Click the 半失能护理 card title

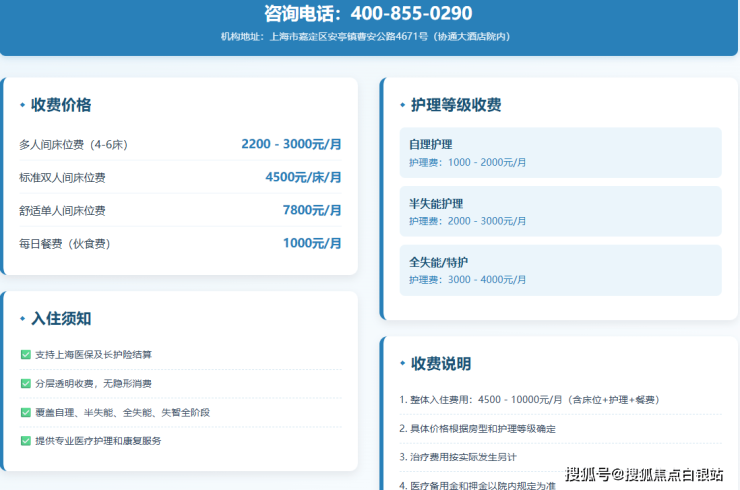click(436, 203)
